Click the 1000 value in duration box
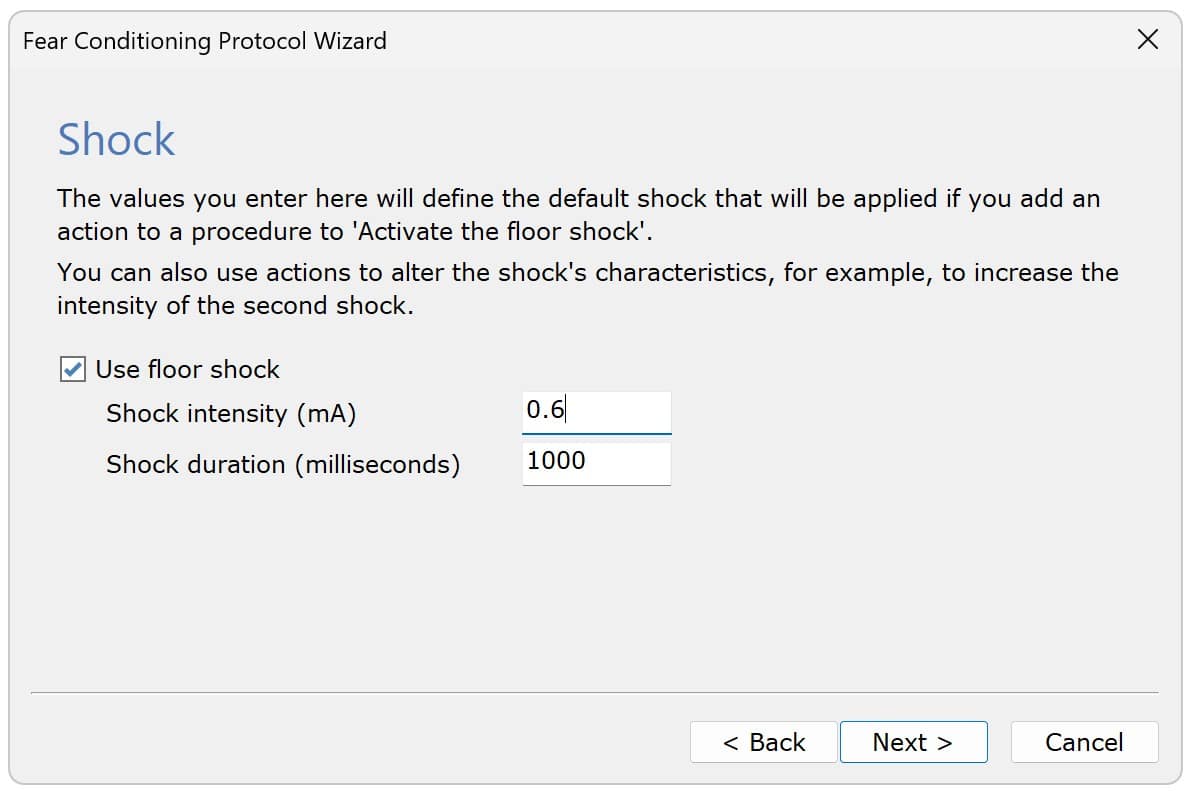This screenshot has height=792, width=1192. (556, 461)
